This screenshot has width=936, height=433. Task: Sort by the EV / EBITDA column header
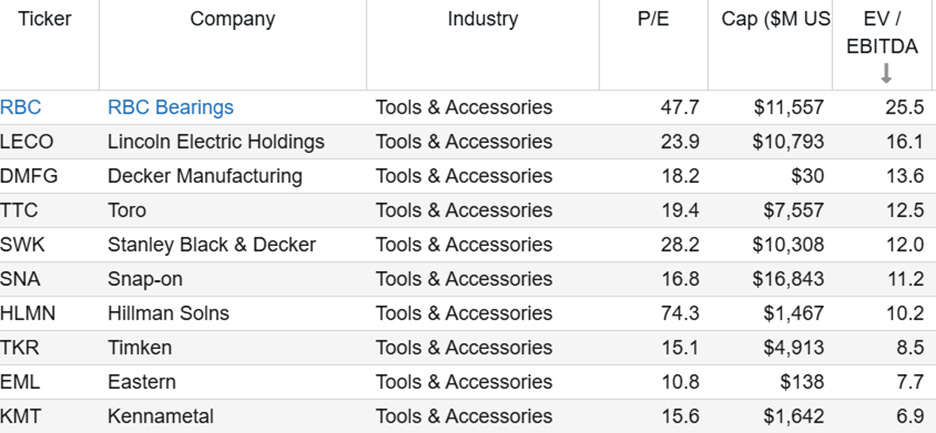pyautogui.click(x=882, y=33)
